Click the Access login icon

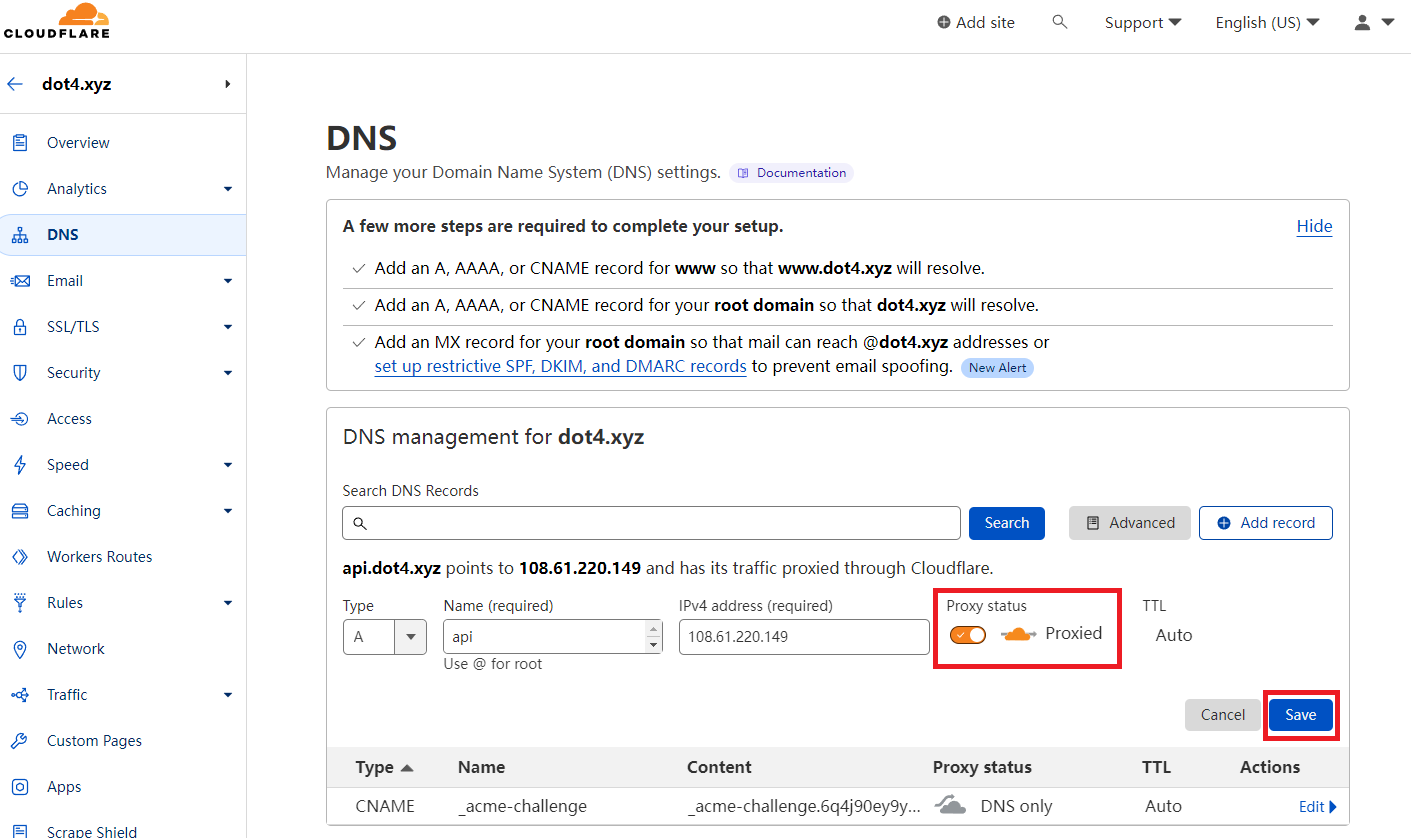tap(19, 419)
